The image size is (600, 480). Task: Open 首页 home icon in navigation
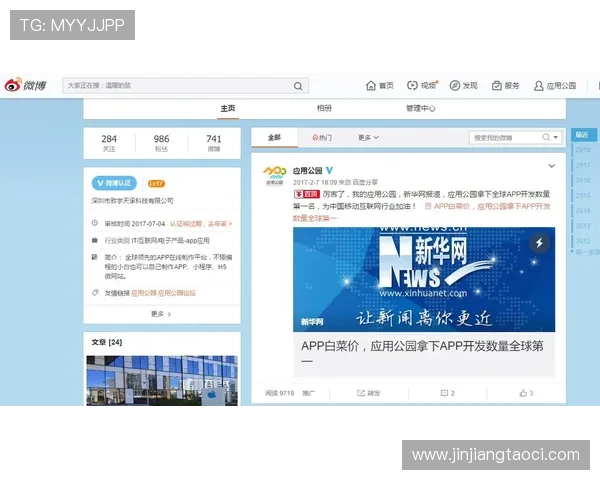coord(371,85)
